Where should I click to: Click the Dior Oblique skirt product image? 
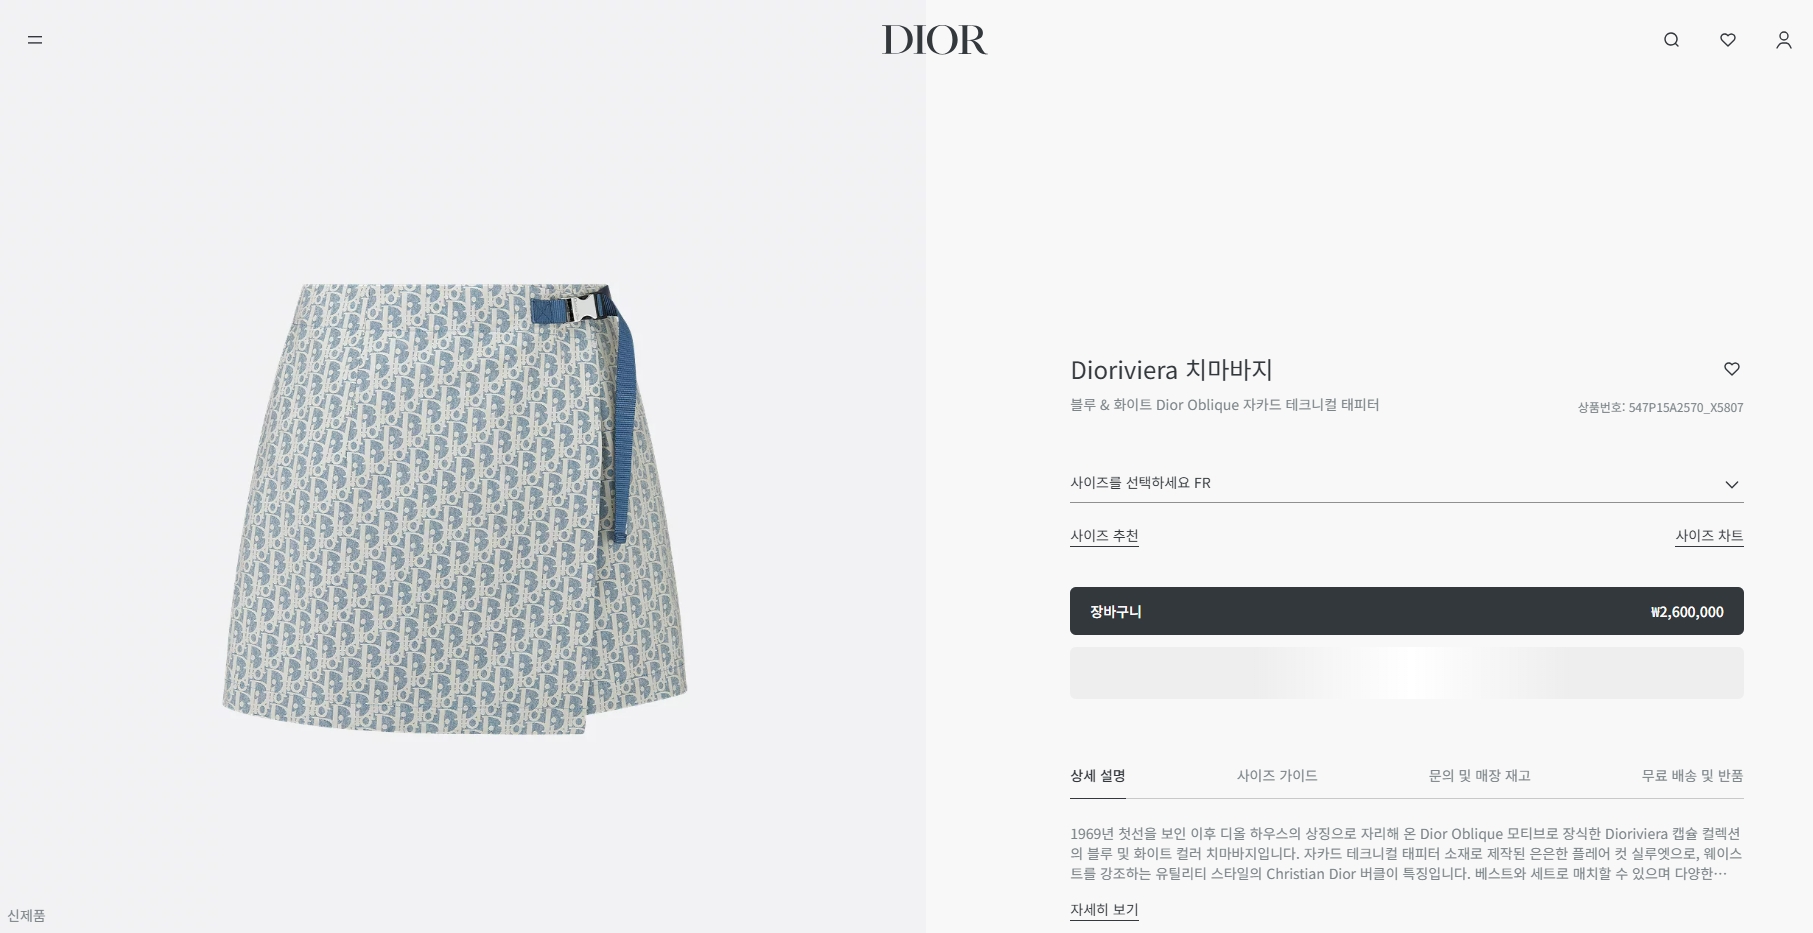[x=455, y=510]
